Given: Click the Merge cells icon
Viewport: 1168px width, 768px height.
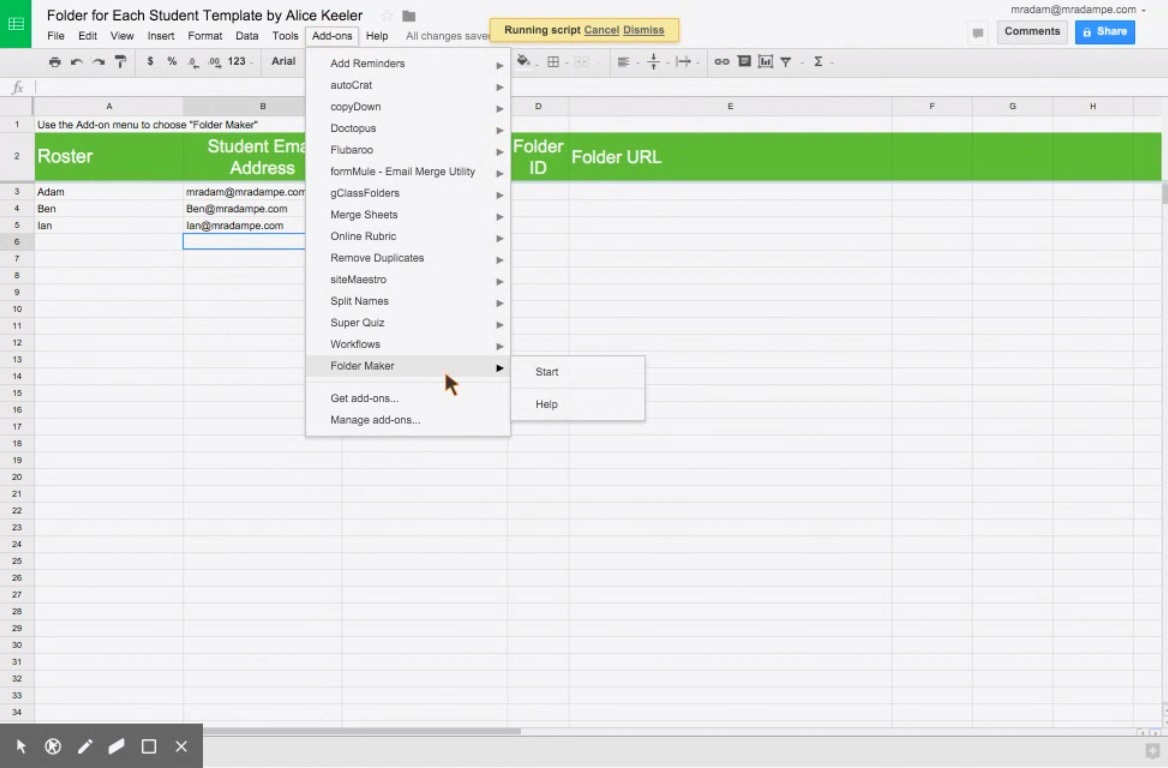Looking at the screenshot, I should [x=582, y=62].
